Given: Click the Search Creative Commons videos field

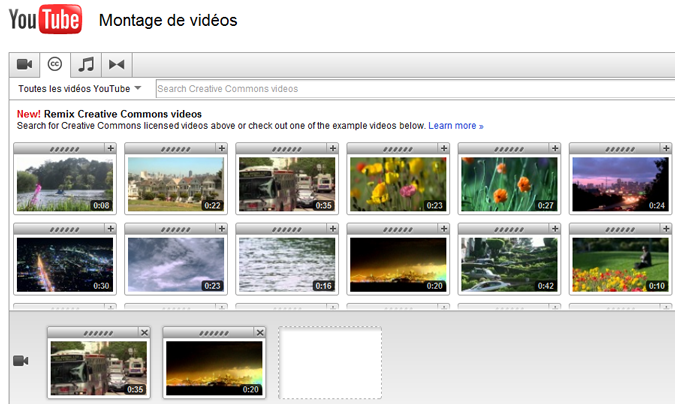Looking at the screenshot, I should click(410, 89).
